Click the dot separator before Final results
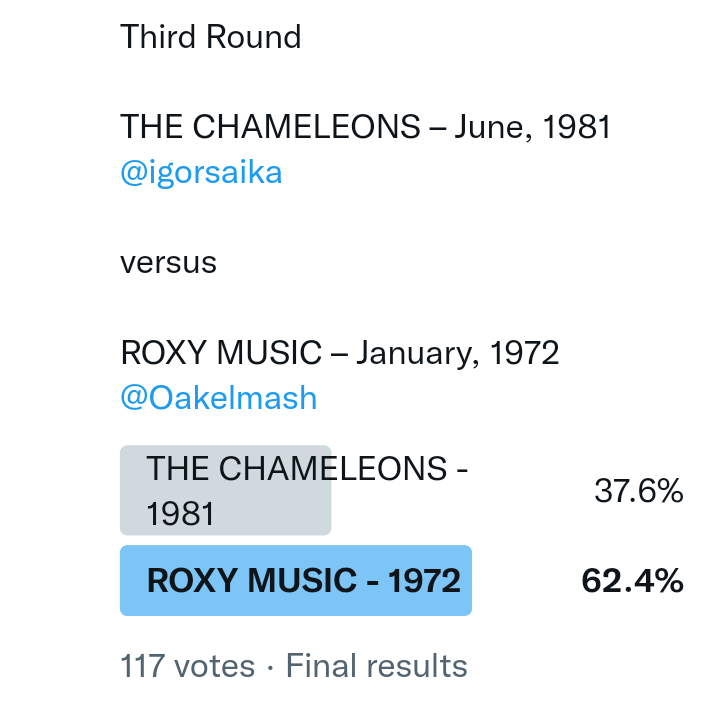The image size is (720, 703). coord(272,666)
